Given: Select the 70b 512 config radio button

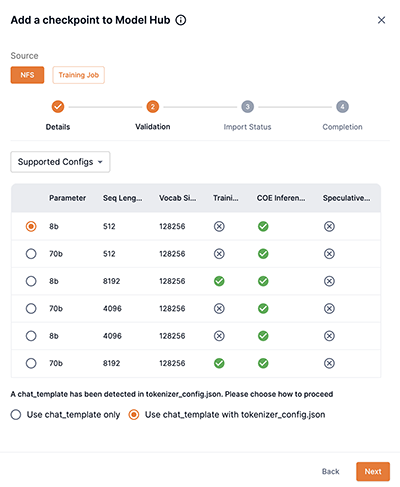Looking at the screenshot, I should [31, 254].
